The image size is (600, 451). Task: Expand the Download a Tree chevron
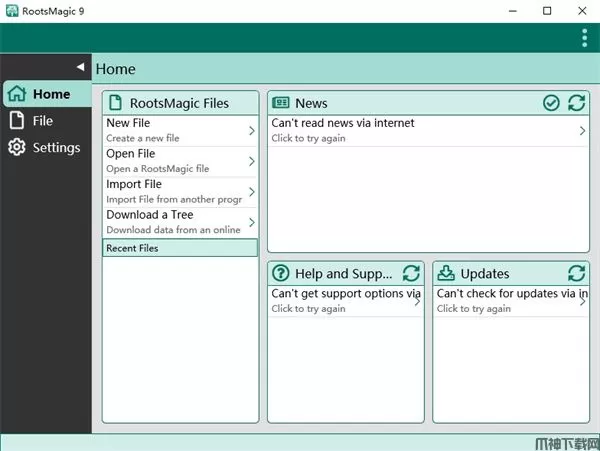[251, 222]
